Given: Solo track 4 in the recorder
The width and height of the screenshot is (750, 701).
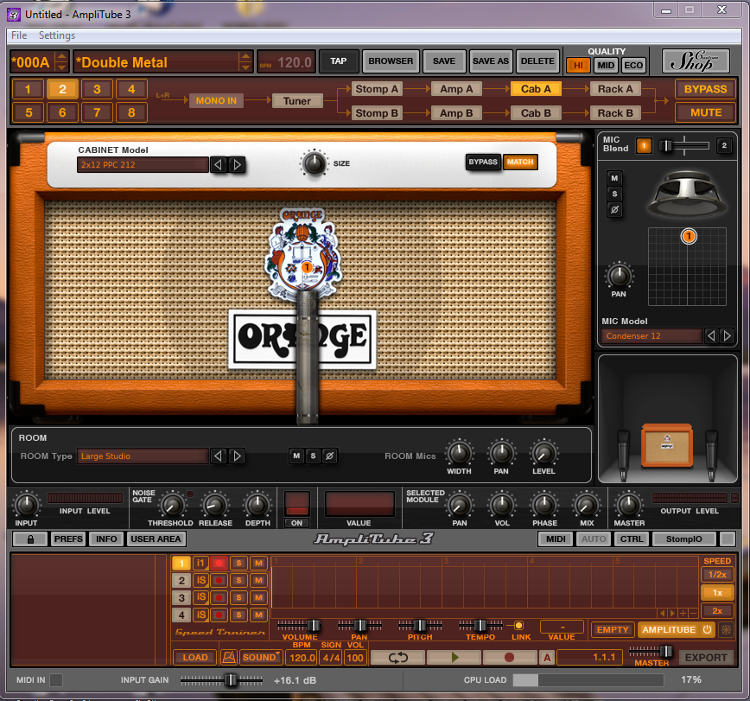Looking at the screenshot, I should pos(239,615).
